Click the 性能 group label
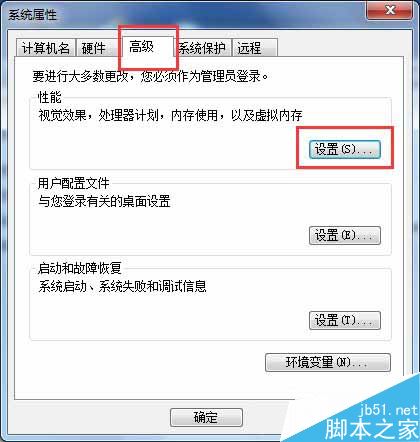 [49, 97]
